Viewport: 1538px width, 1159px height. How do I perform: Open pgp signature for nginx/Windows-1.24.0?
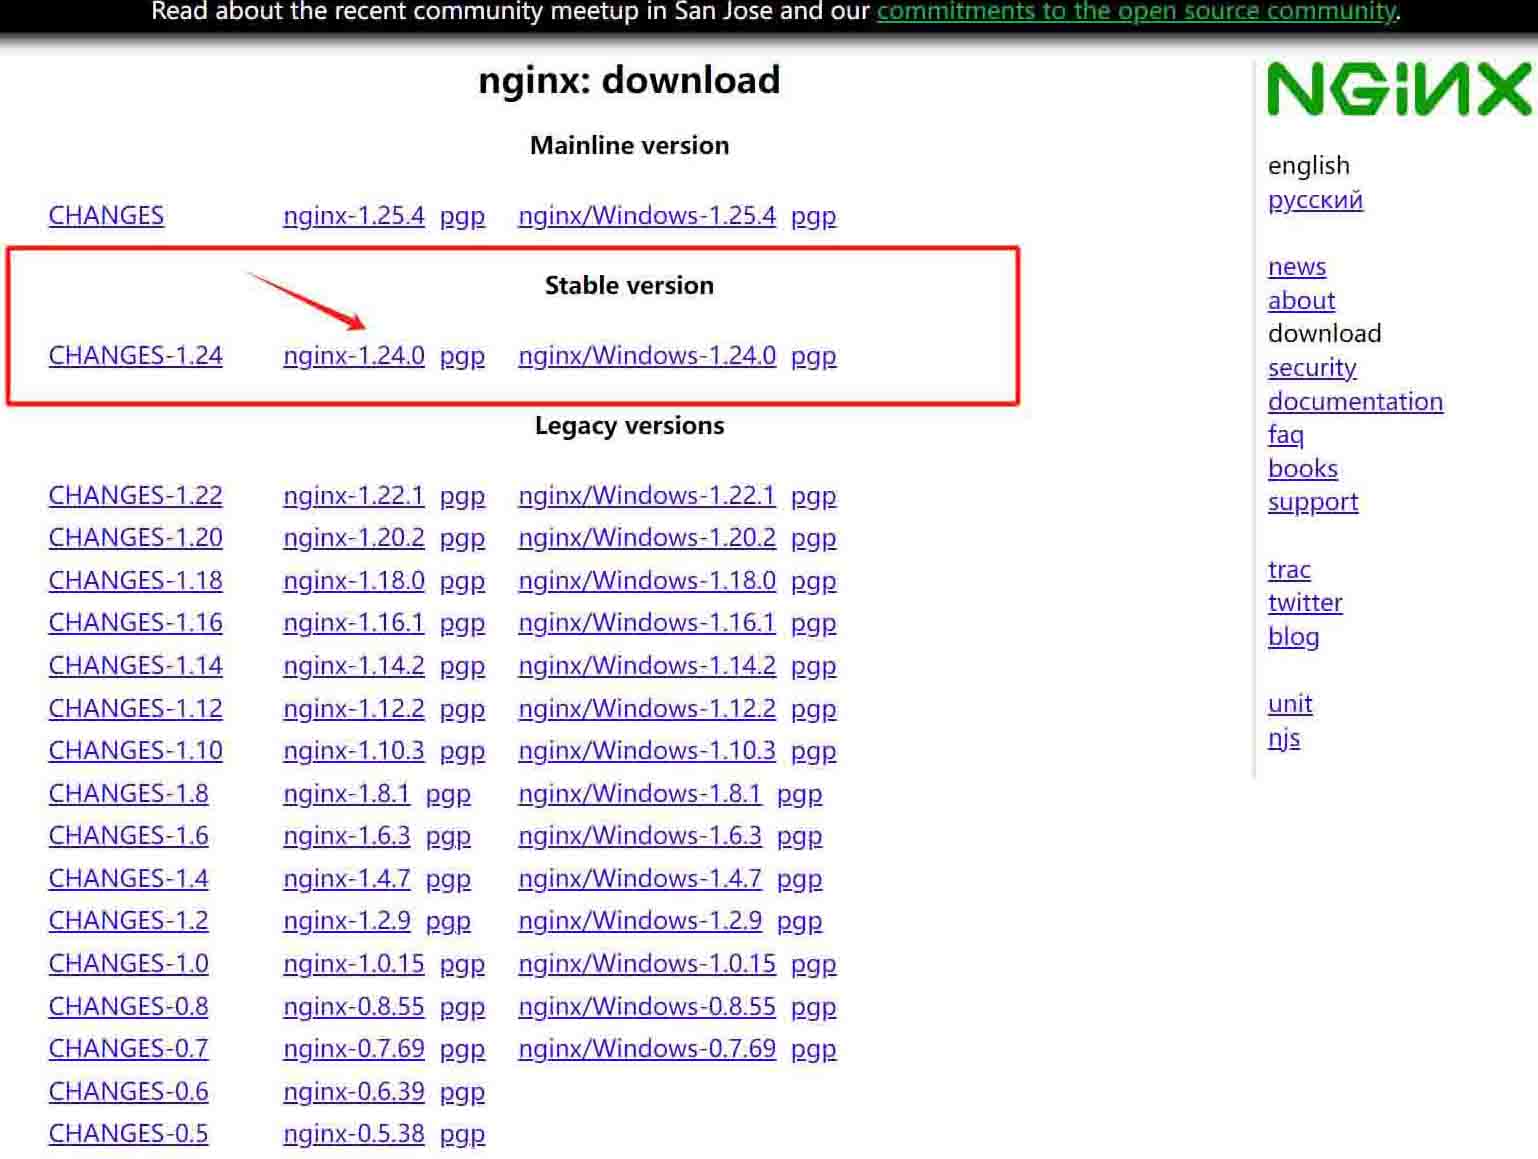[813, 356]
